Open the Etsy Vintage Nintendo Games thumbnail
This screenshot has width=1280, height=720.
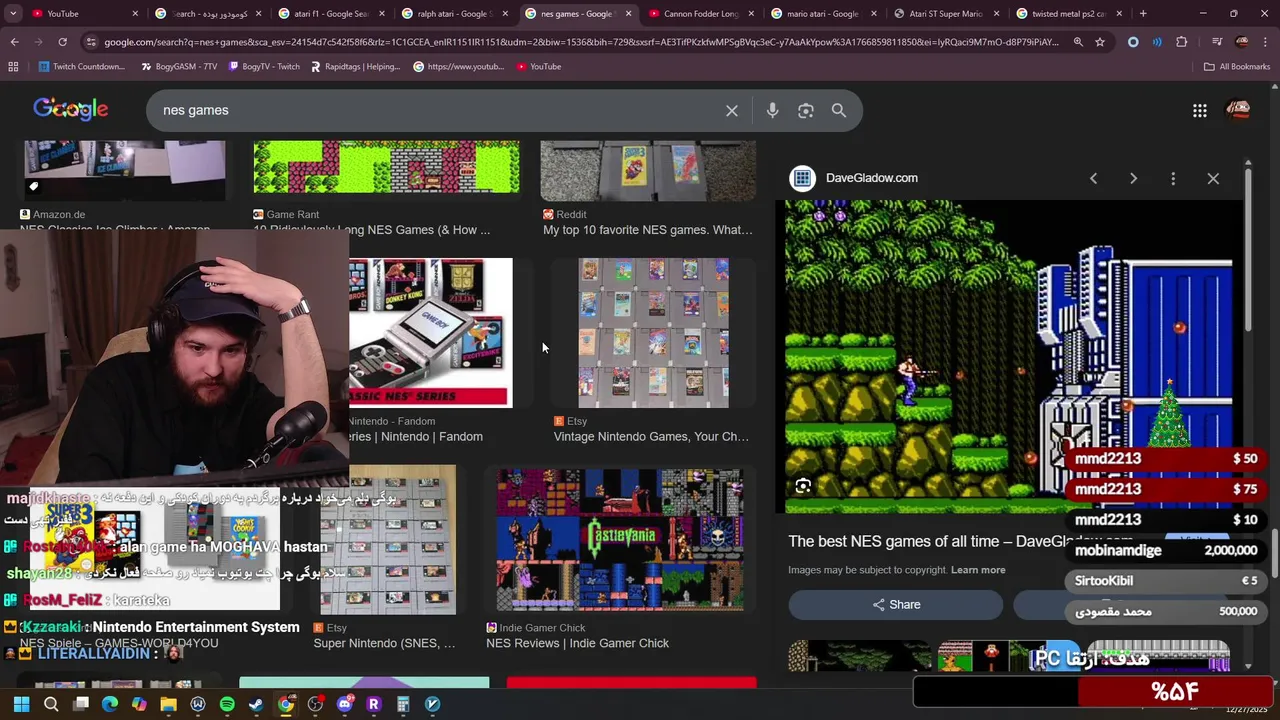click(x=653, y=333)
